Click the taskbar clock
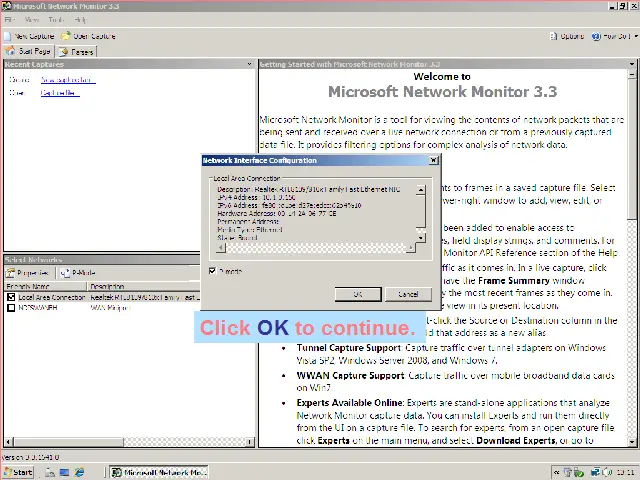The image size is (640, 480). click(625, 472)
